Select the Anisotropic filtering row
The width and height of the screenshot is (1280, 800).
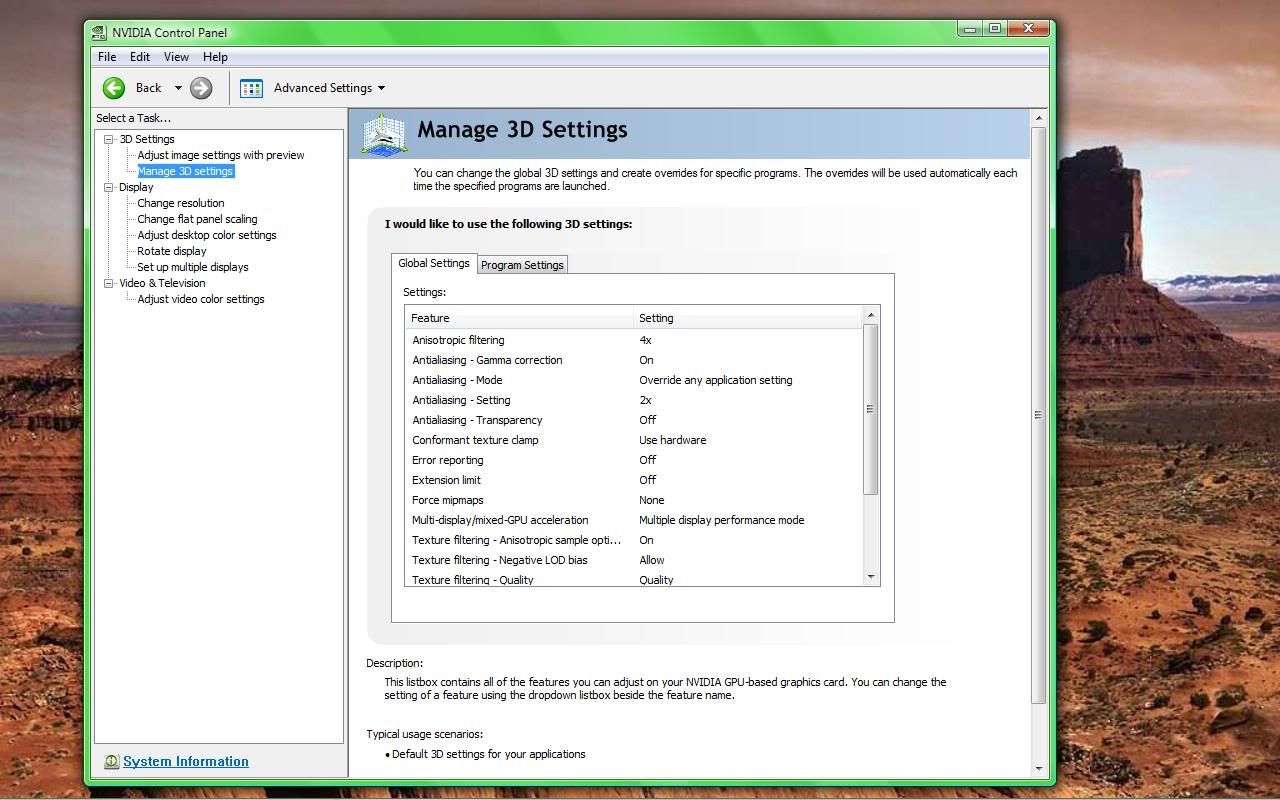633,340
